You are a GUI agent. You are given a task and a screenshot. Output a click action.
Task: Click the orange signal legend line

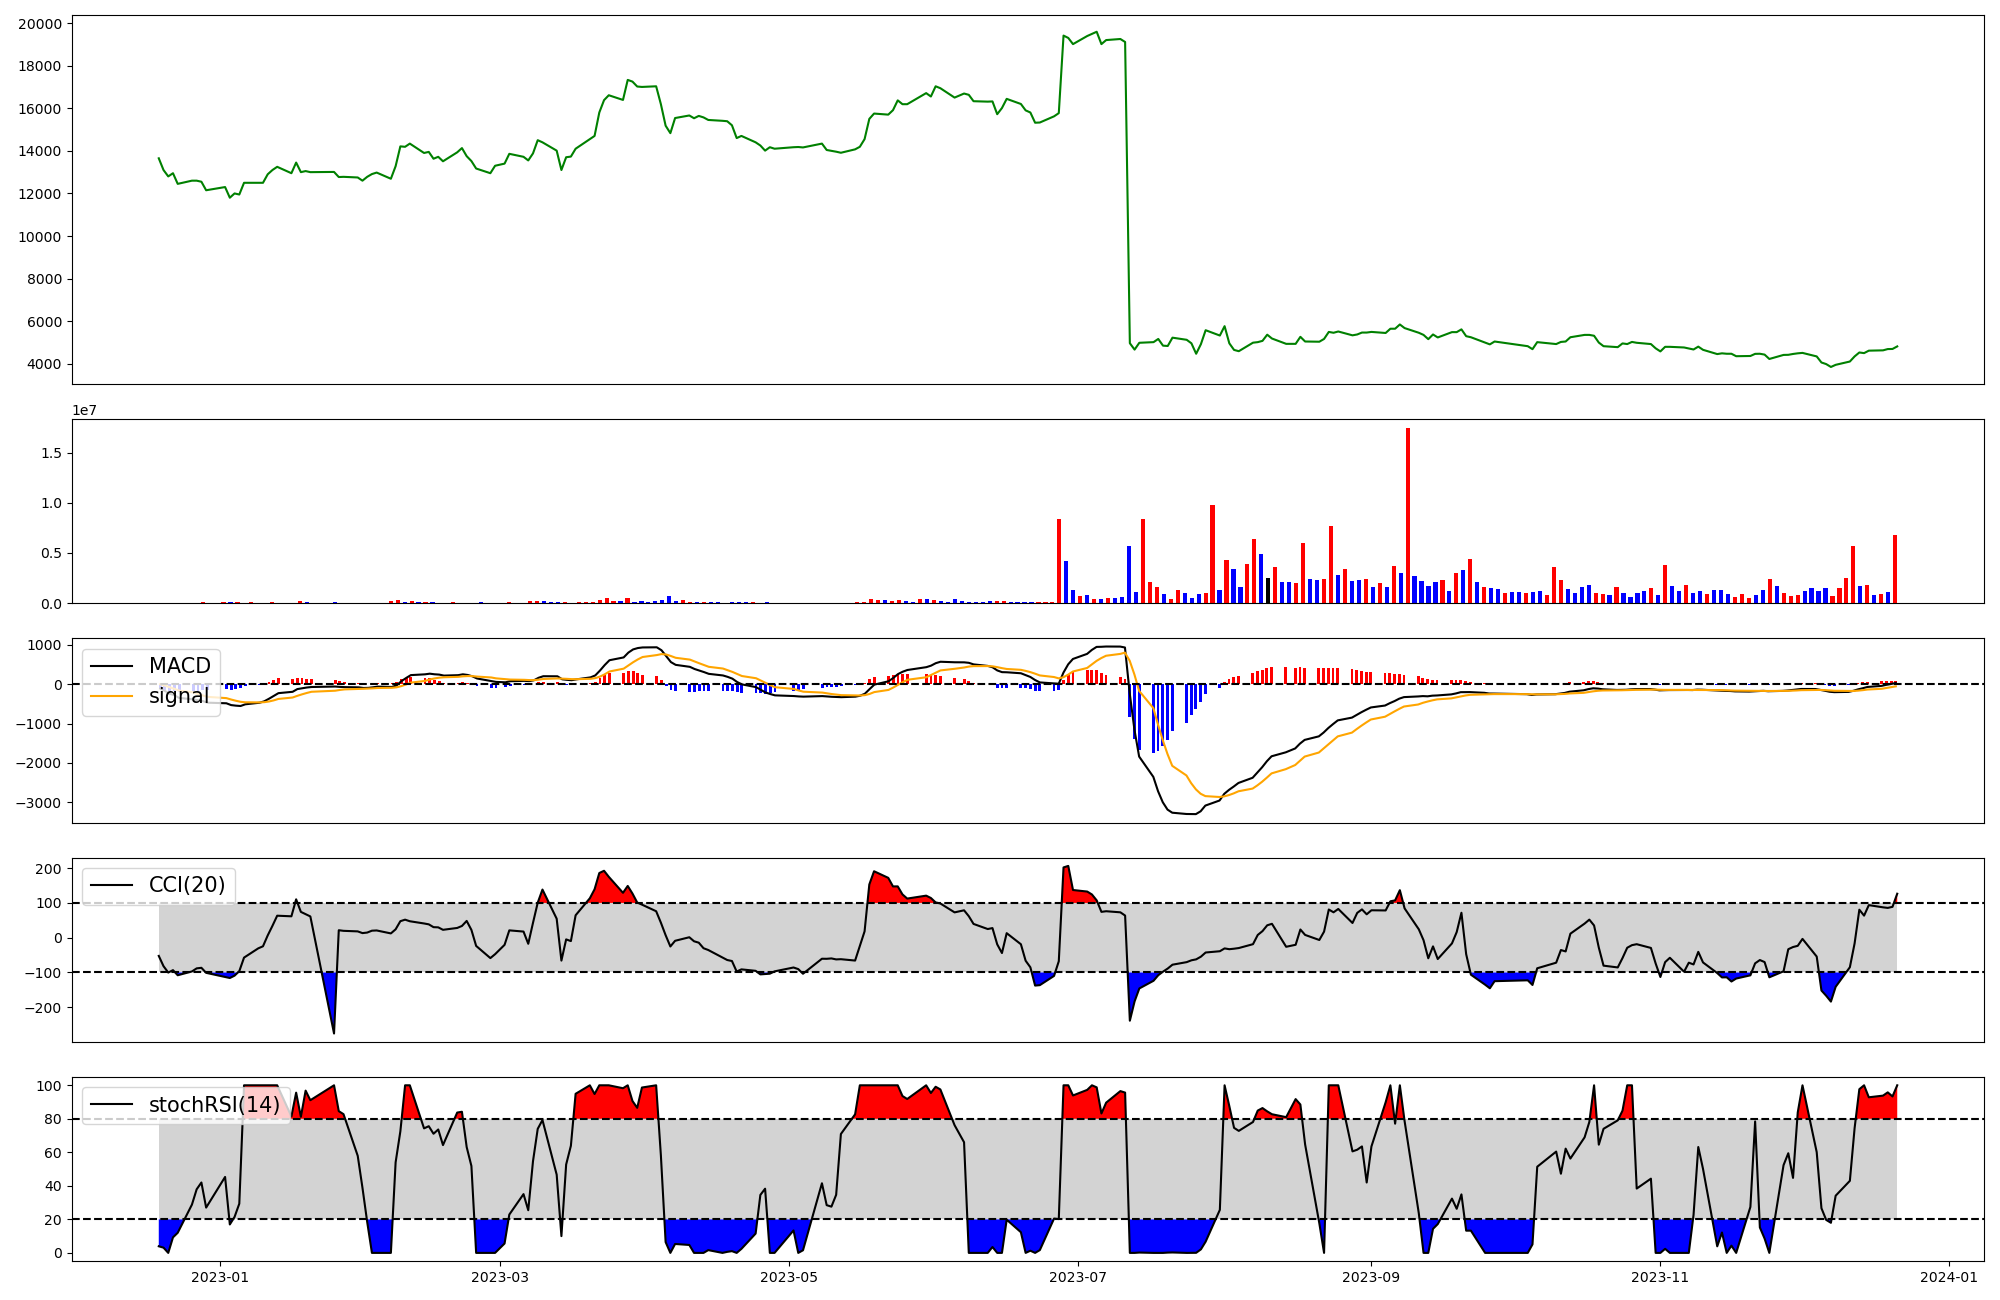(111, 696)
